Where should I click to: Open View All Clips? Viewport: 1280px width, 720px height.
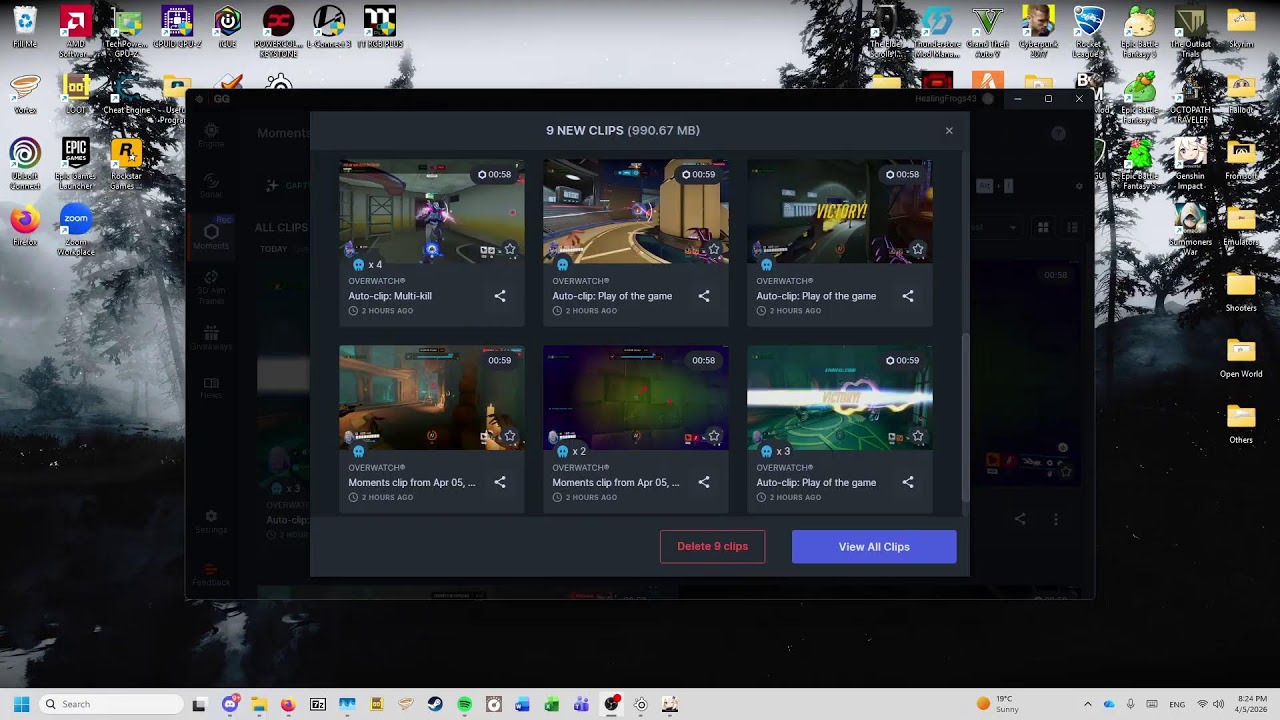click(874, 547)
